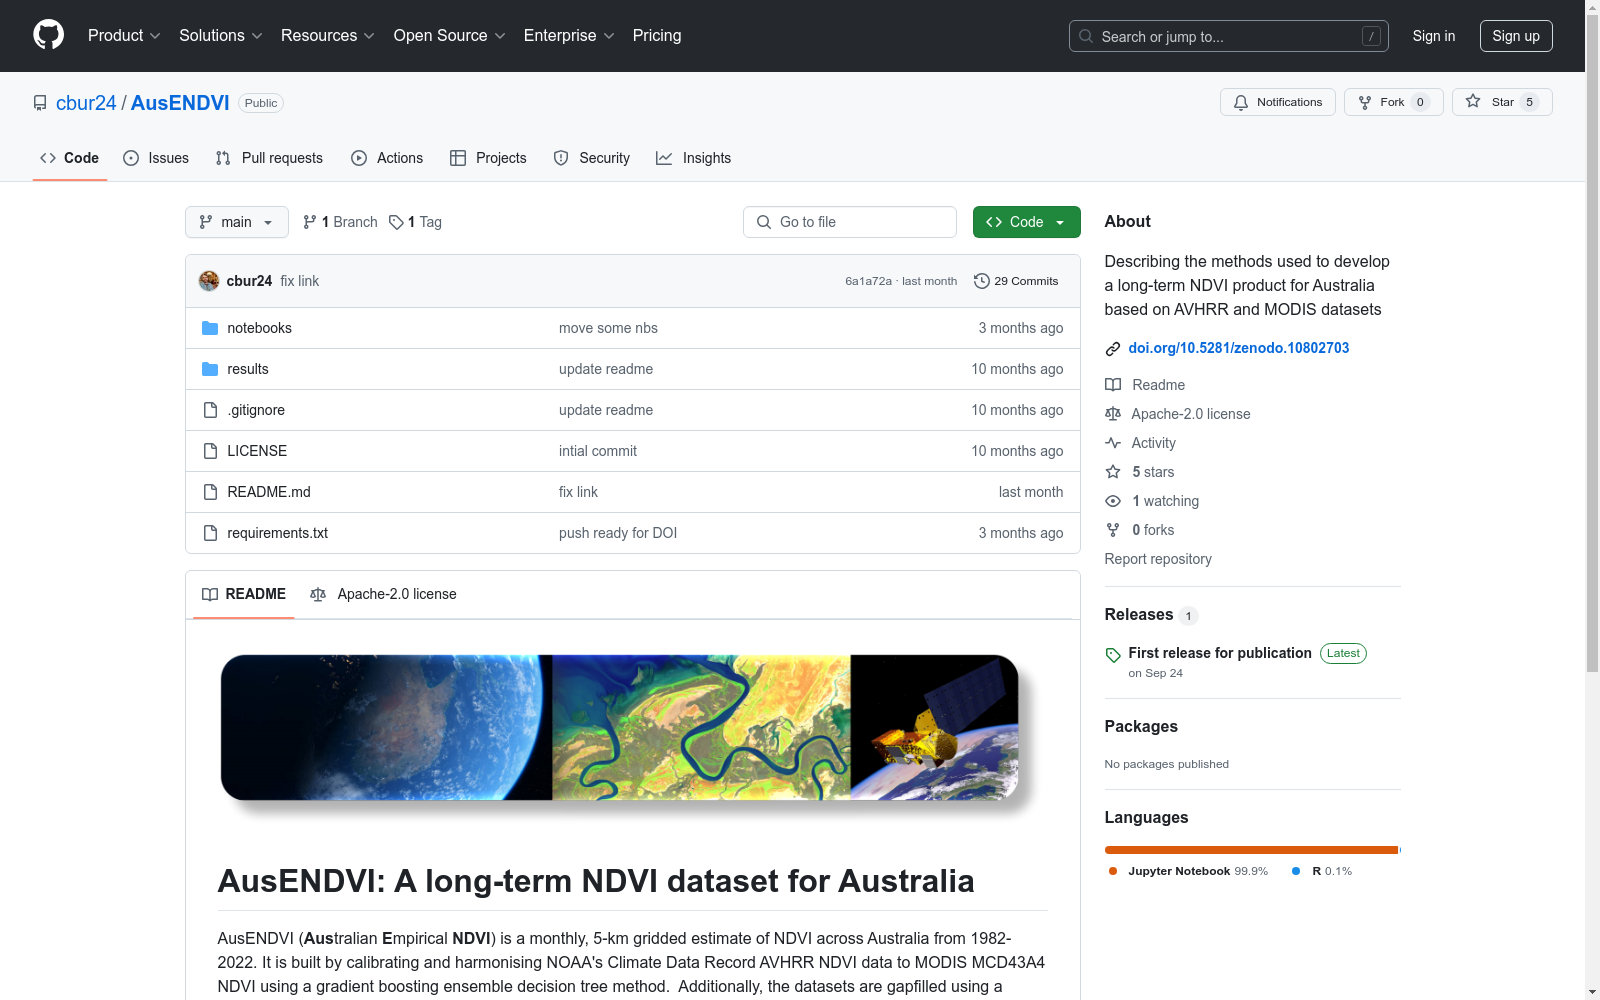This screenshot has width=1600, height=1000.
Task: Expand the Product menu
Action: (124, 35)
